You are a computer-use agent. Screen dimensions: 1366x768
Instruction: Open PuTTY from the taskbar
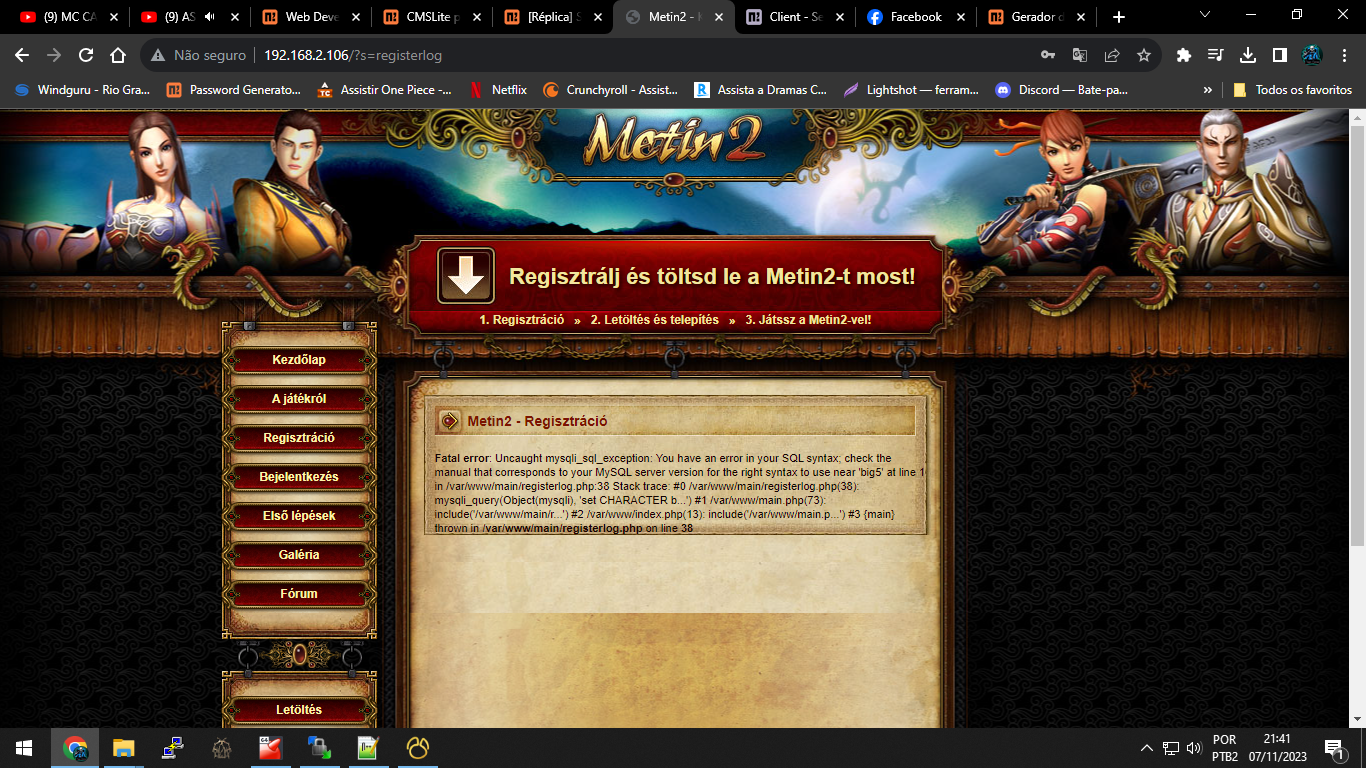coord(171,748)
